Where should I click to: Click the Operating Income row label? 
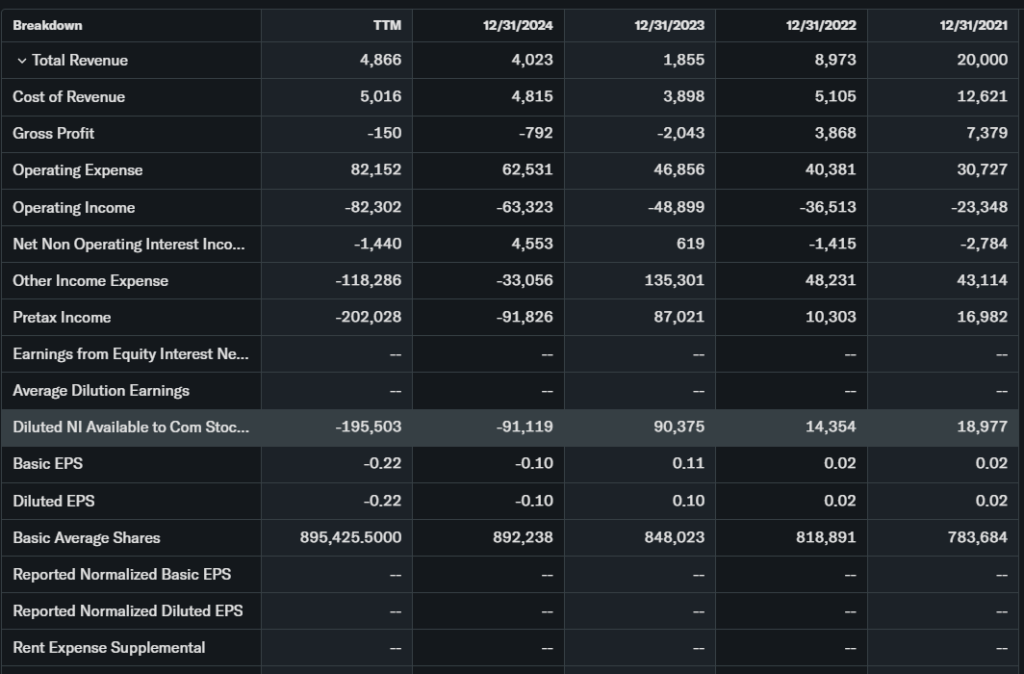click(74, 207)
